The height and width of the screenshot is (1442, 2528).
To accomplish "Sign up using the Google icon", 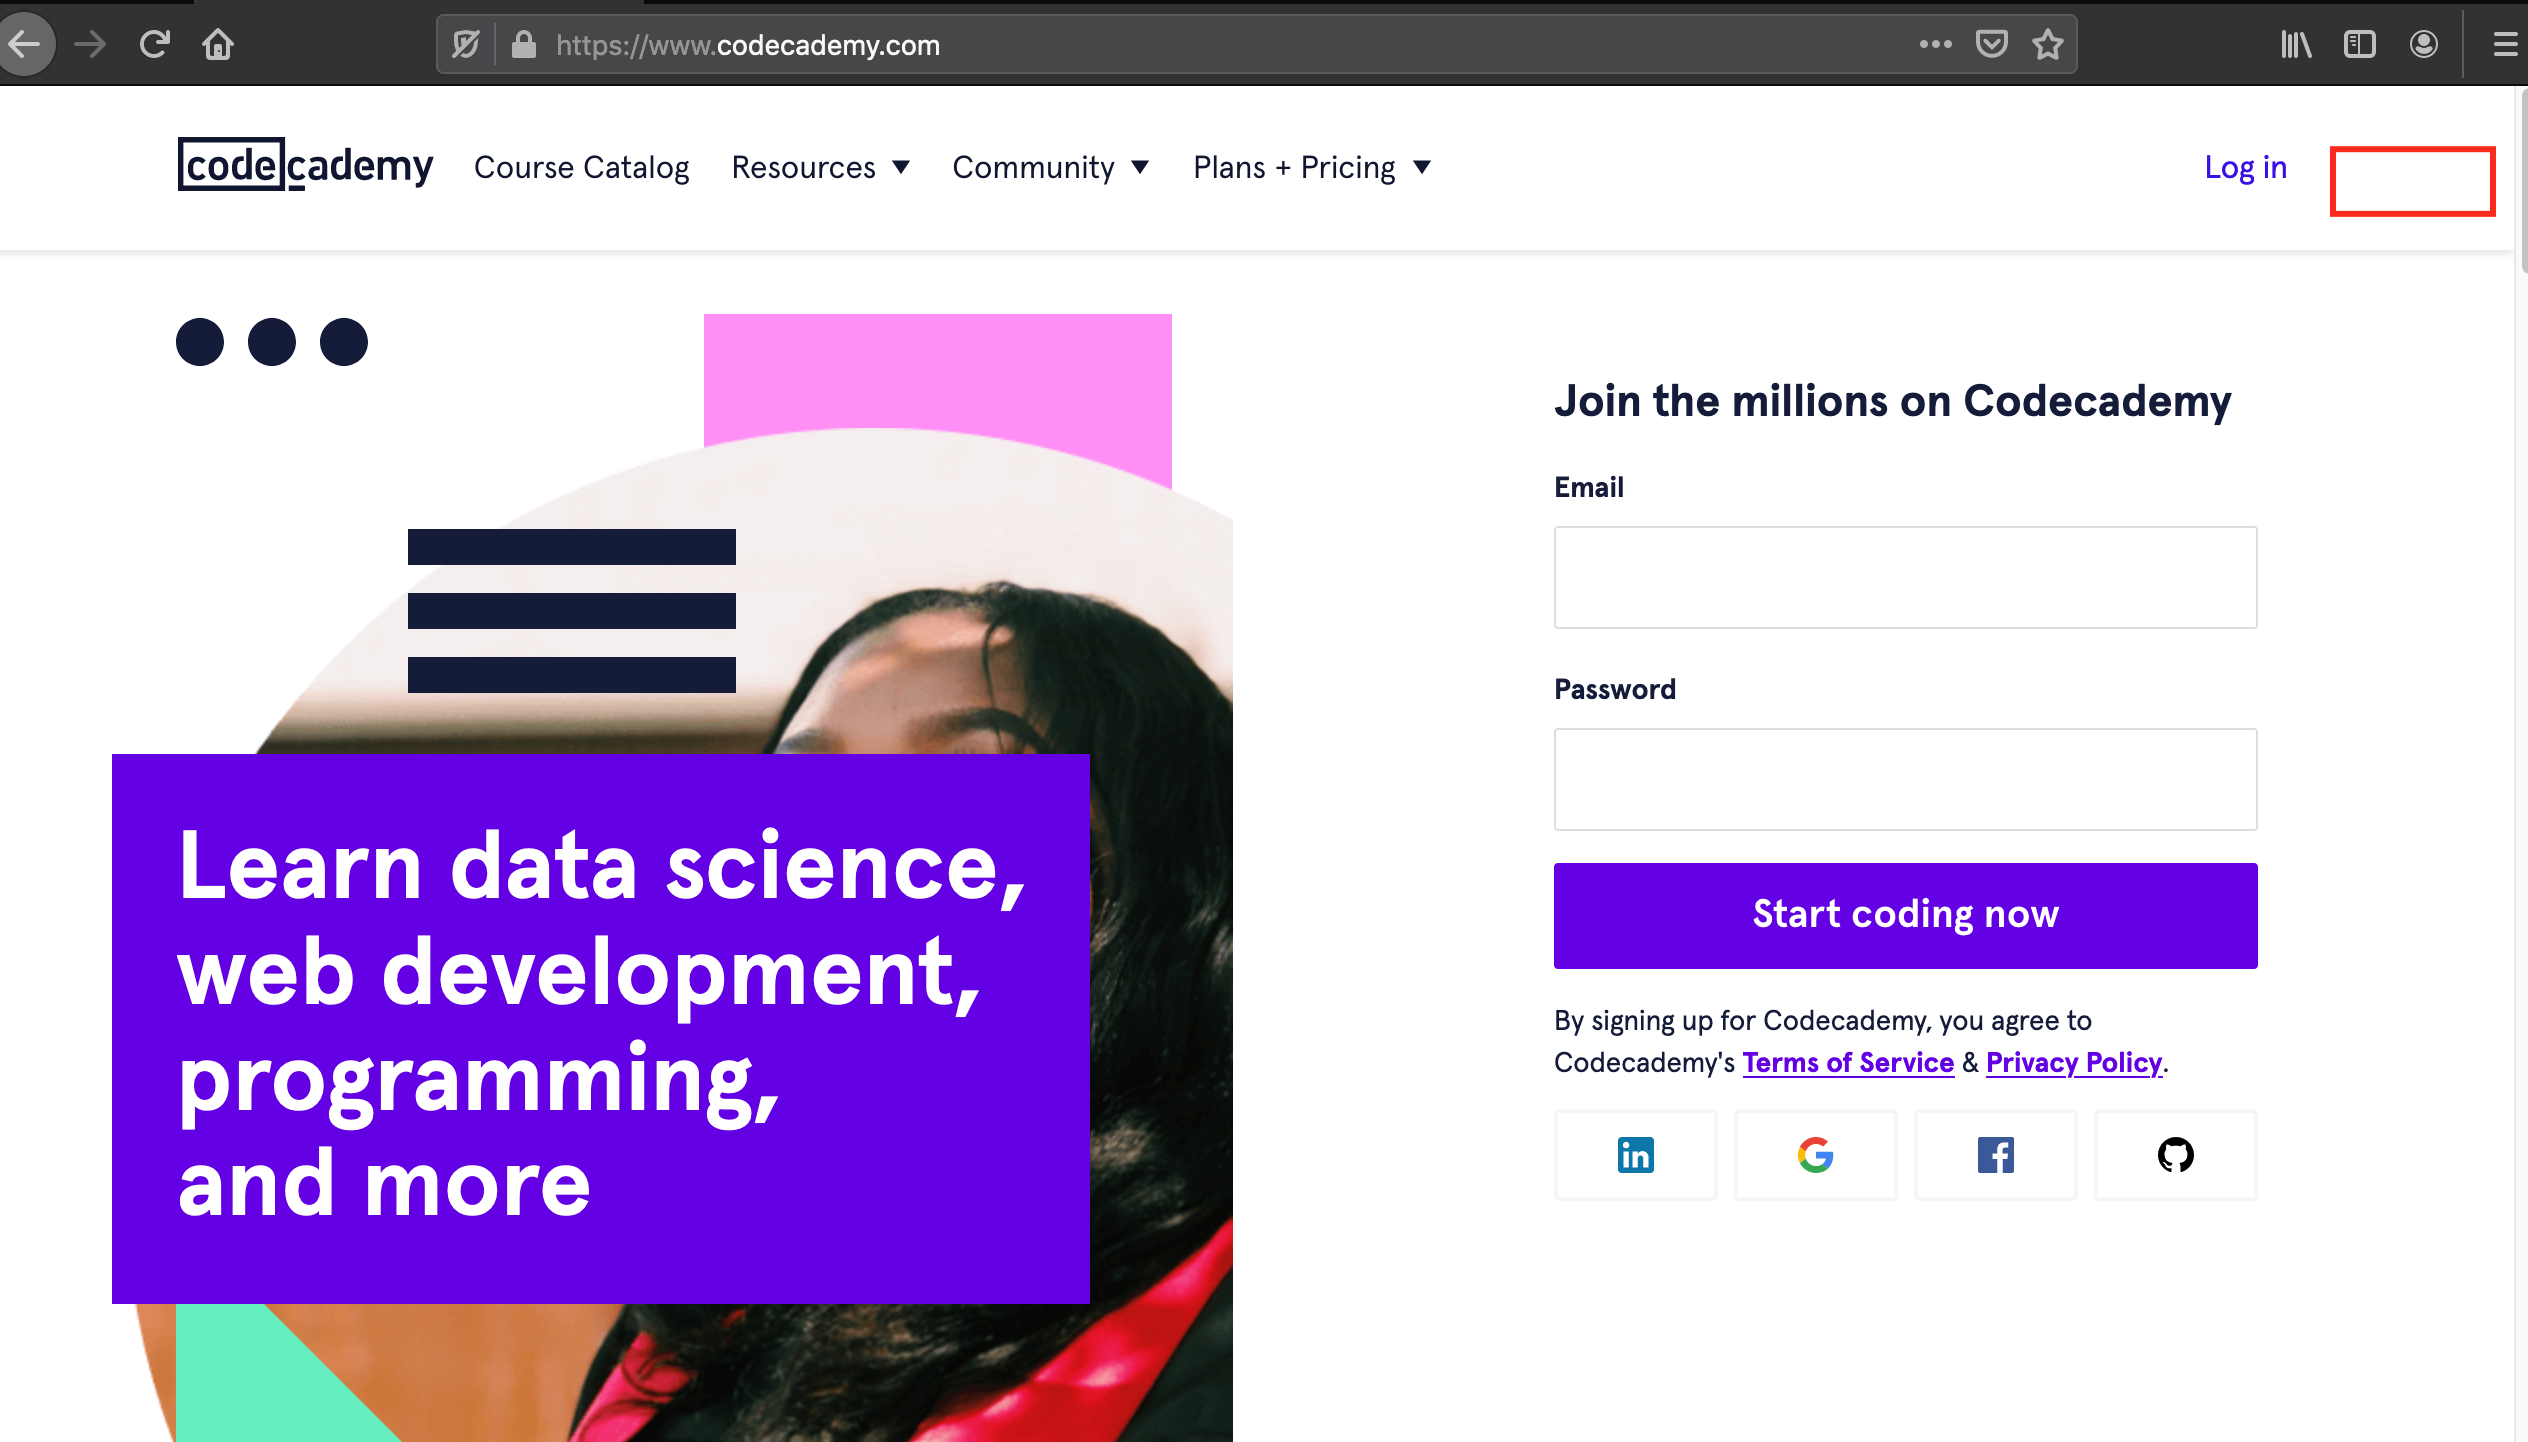I will [1815, 1155].
